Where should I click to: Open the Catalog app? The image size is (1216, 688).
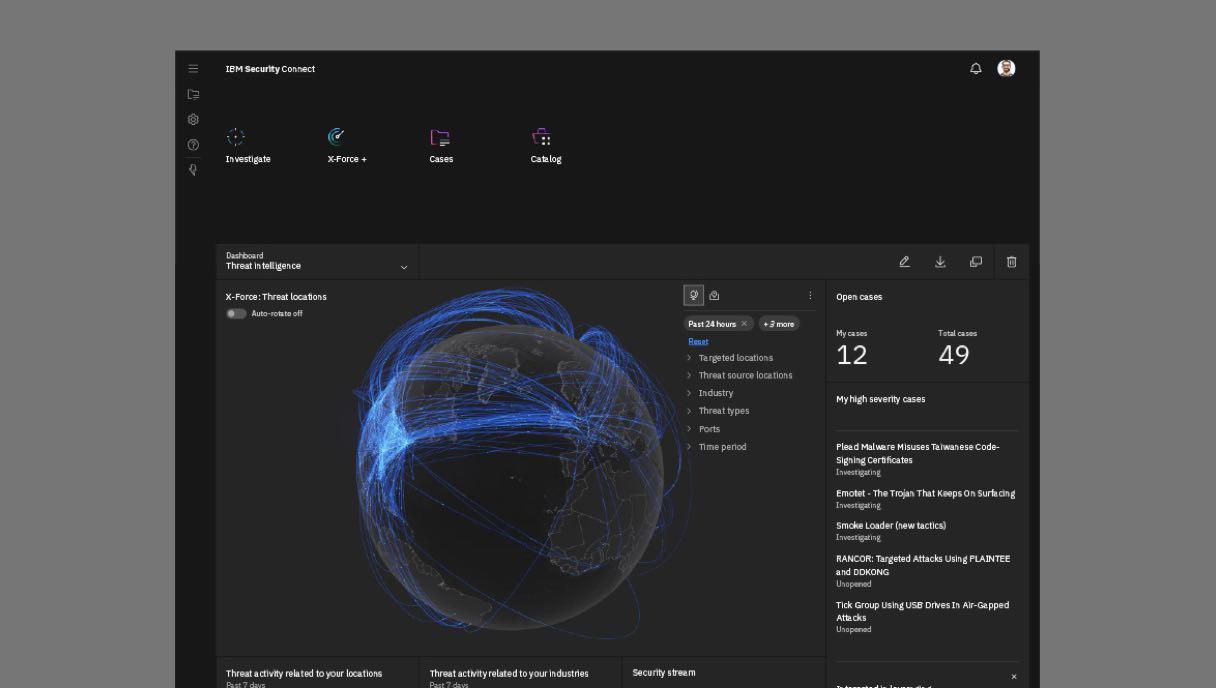[x=545, y=145]
